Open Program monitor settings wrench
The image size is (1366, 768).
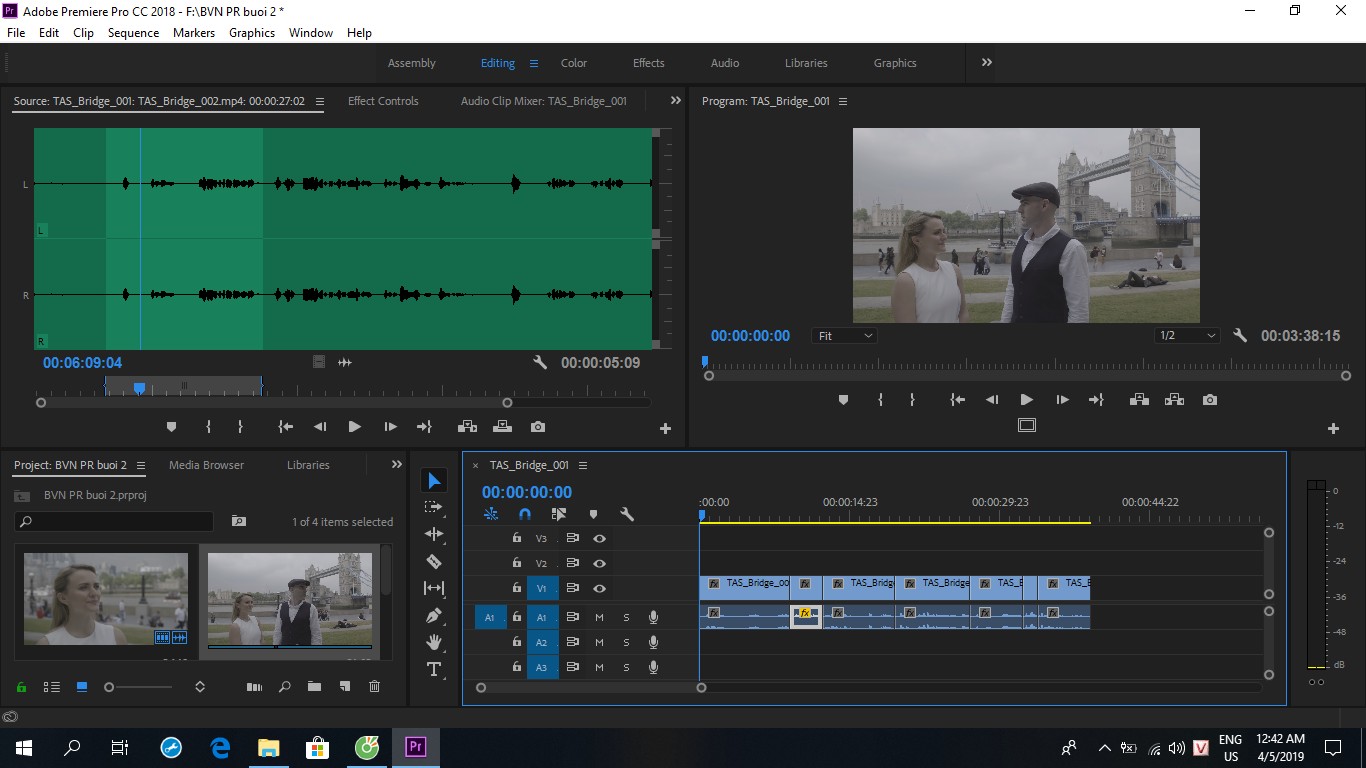[x=1240, y=336]
